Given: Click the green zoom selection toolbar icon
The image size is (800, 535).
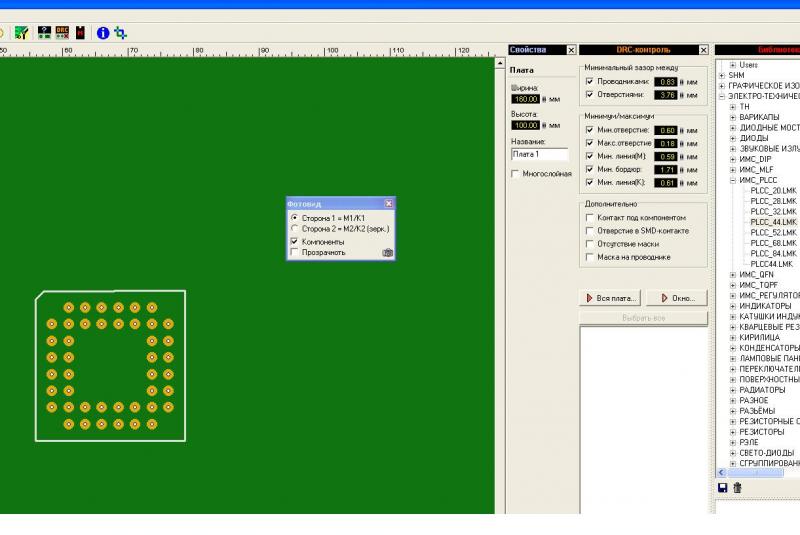Looking at the screenshot, I should point(120,32).
